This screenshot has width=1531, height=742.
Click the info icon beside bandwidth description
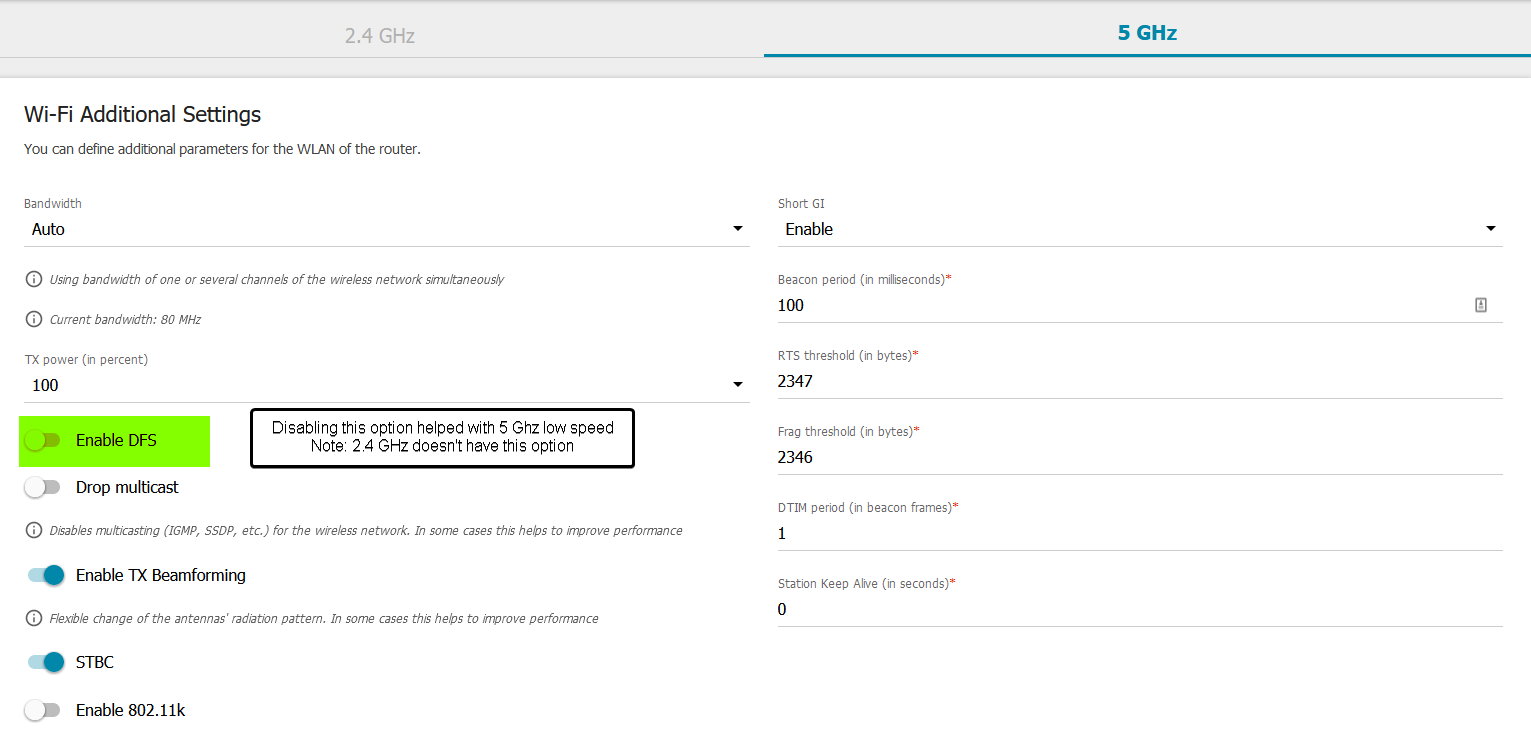[33, 279]
